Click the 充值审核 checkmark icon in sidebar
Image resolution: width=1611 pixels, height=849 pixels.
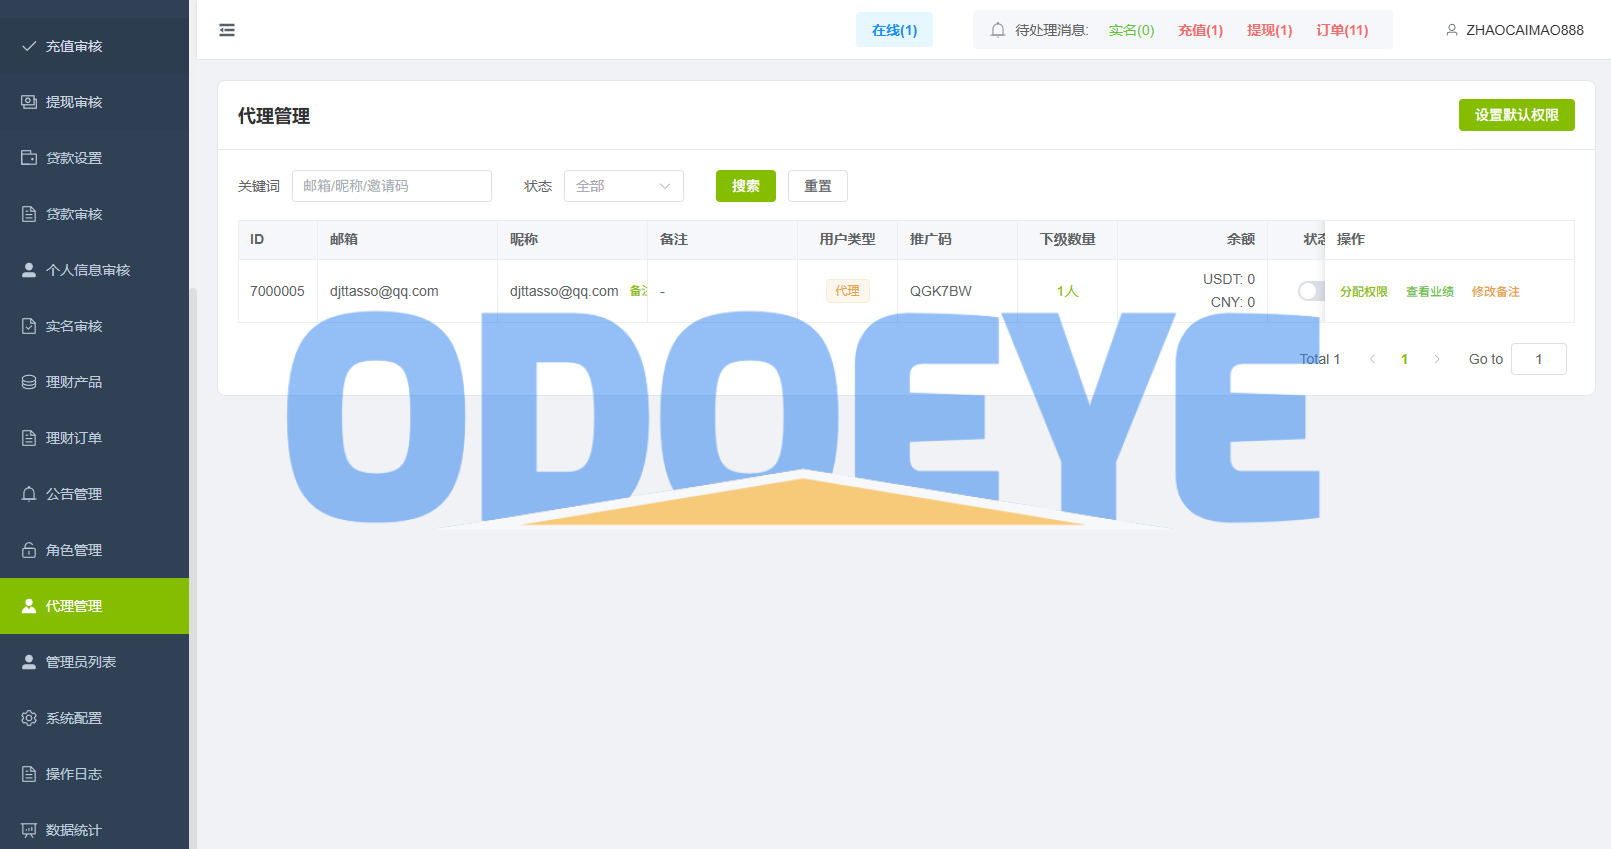coord(29,46)
